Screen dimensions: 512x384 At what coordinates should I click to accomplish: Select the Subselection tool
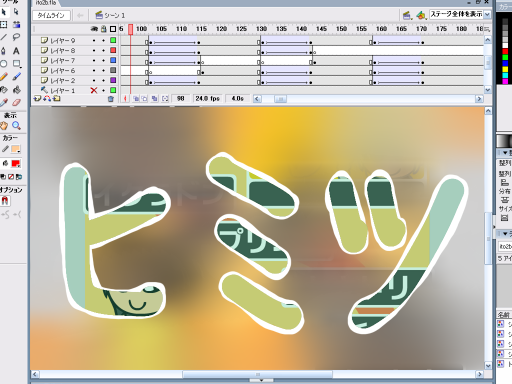(16, 12)
